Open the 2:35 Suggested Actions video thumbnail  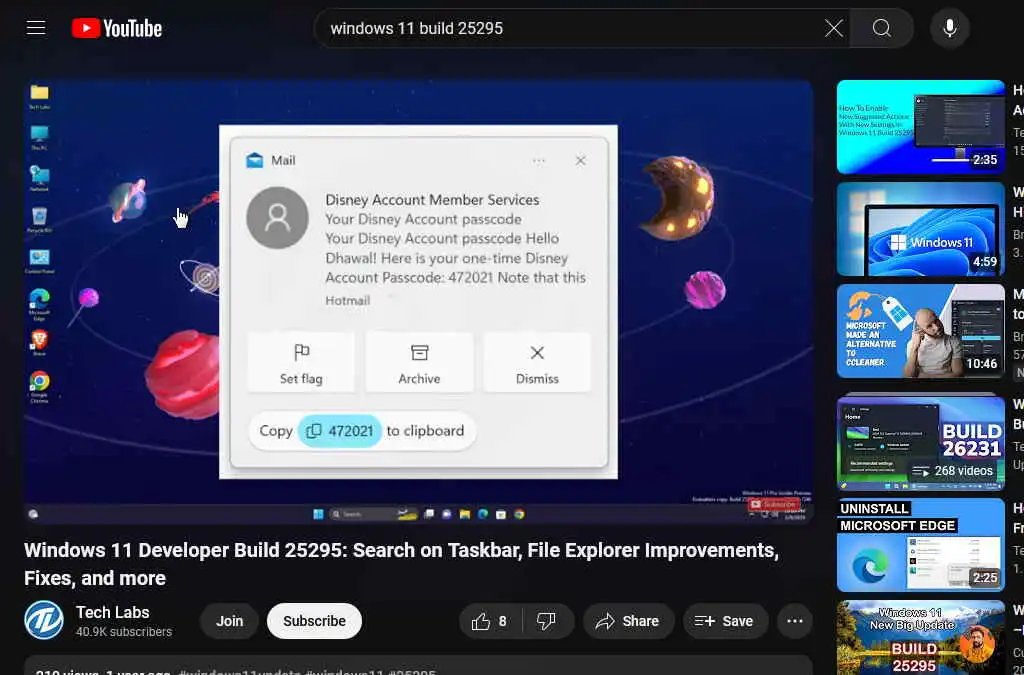pyautogui.click(x=921, y=127)
